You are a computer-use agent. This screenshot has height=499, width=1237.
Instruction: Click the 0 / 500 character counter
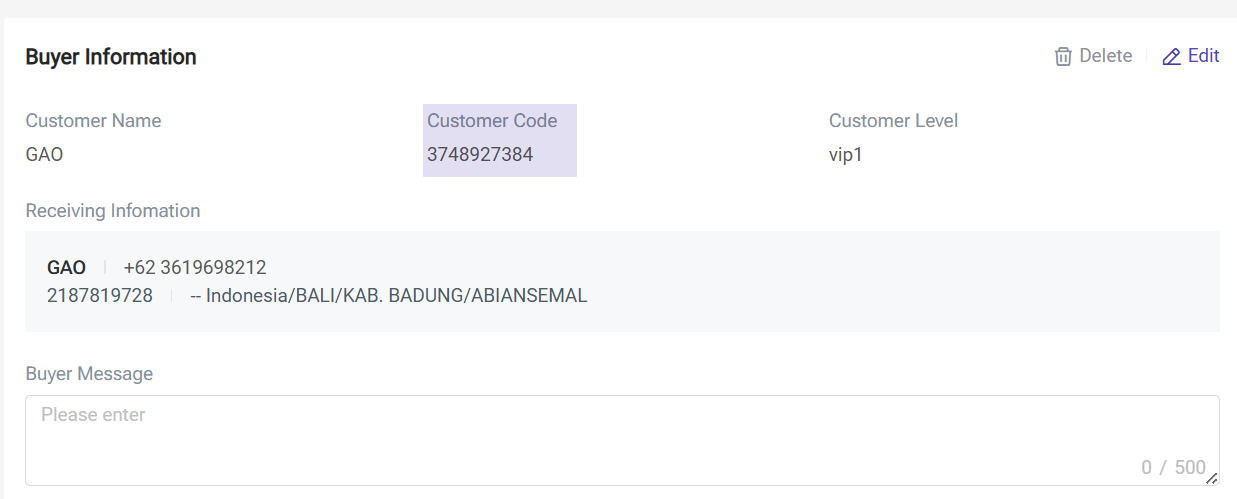(x=1173, y=467)
